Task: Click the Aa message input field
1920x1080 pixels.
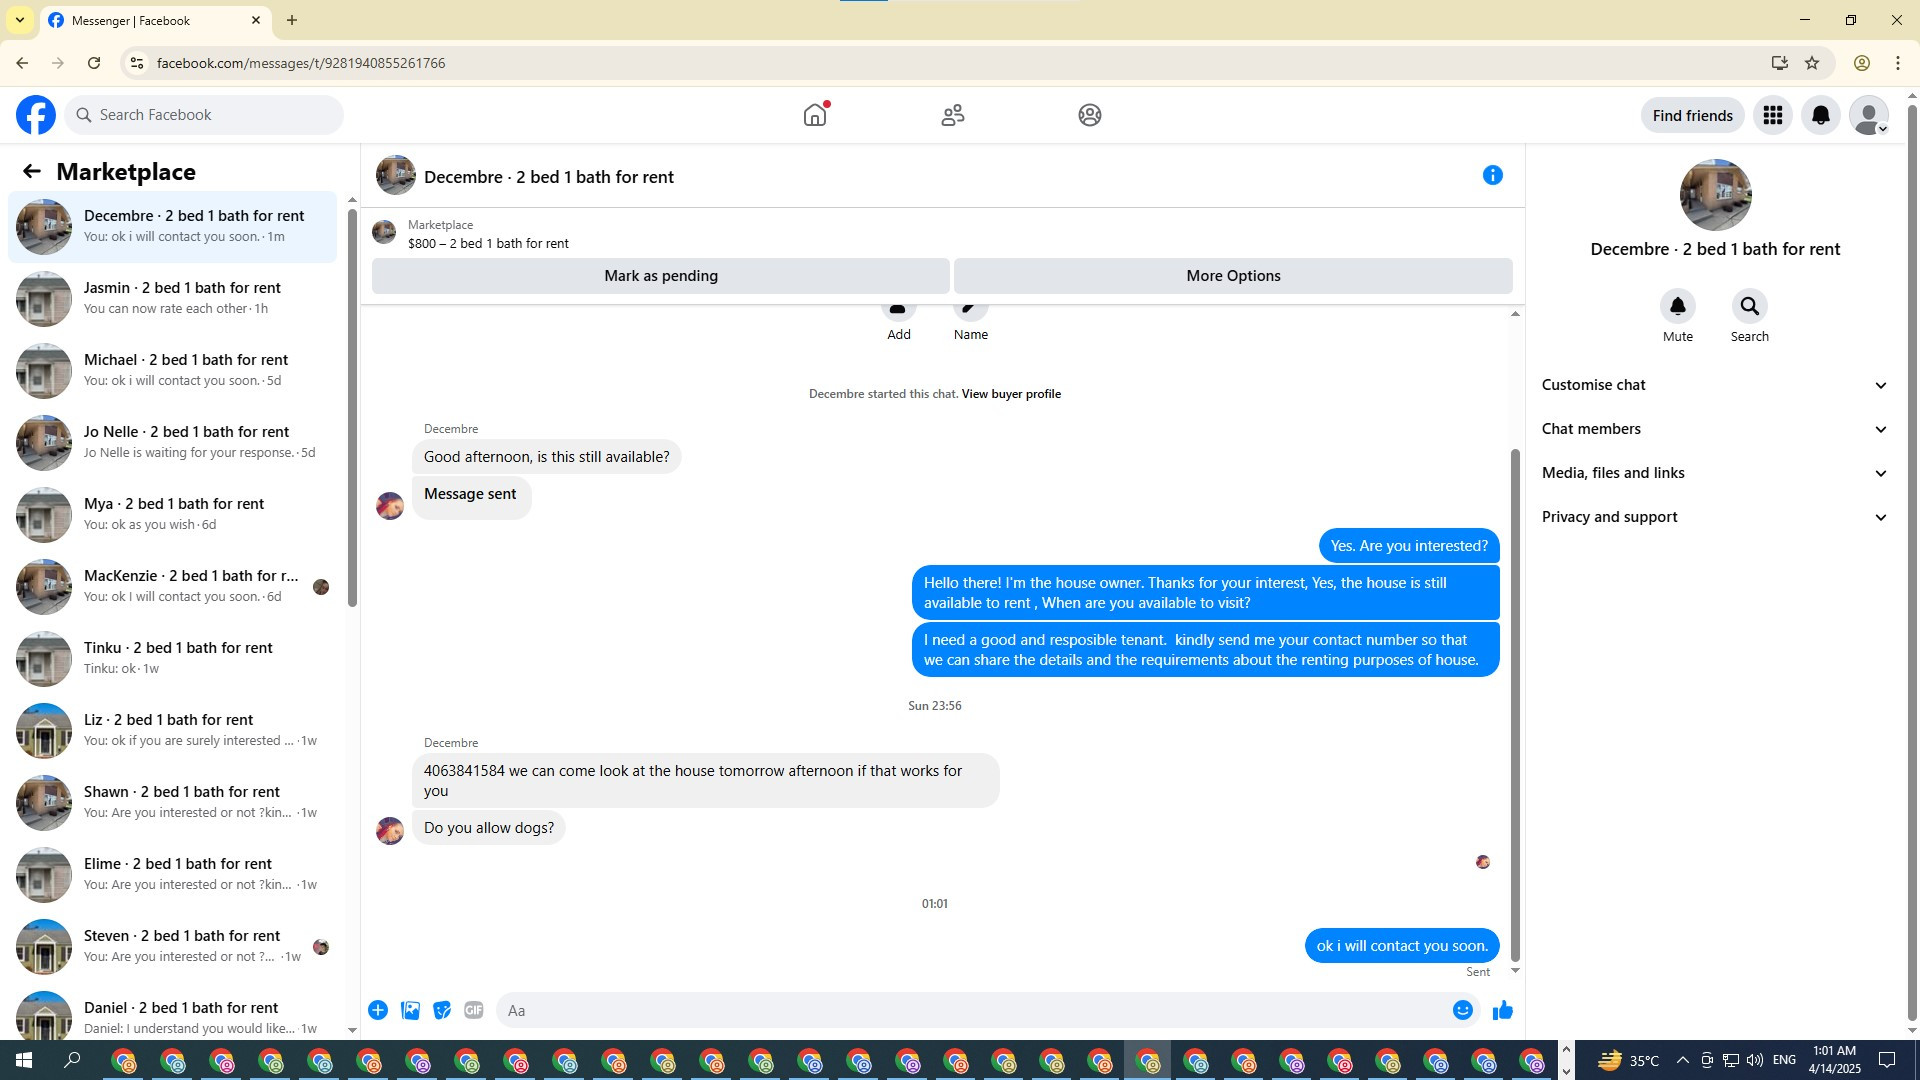Action: coord(970,1010)
